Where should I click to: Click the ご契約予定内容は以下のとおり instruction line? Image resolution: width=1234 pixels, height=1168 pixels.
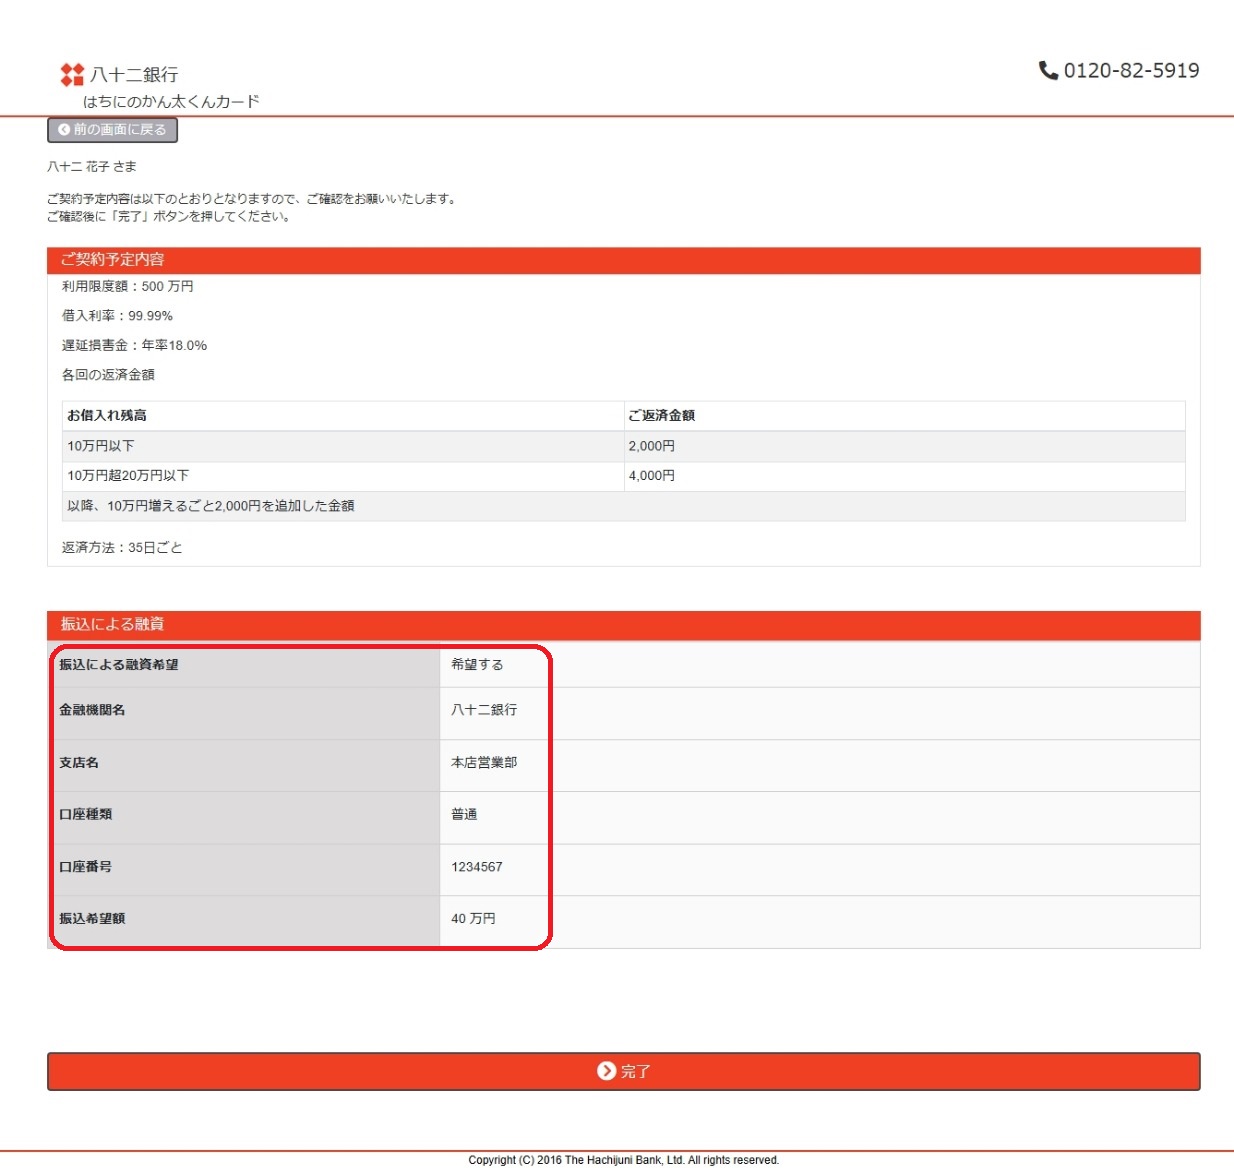pyautogui.click(x=253, y=199)
